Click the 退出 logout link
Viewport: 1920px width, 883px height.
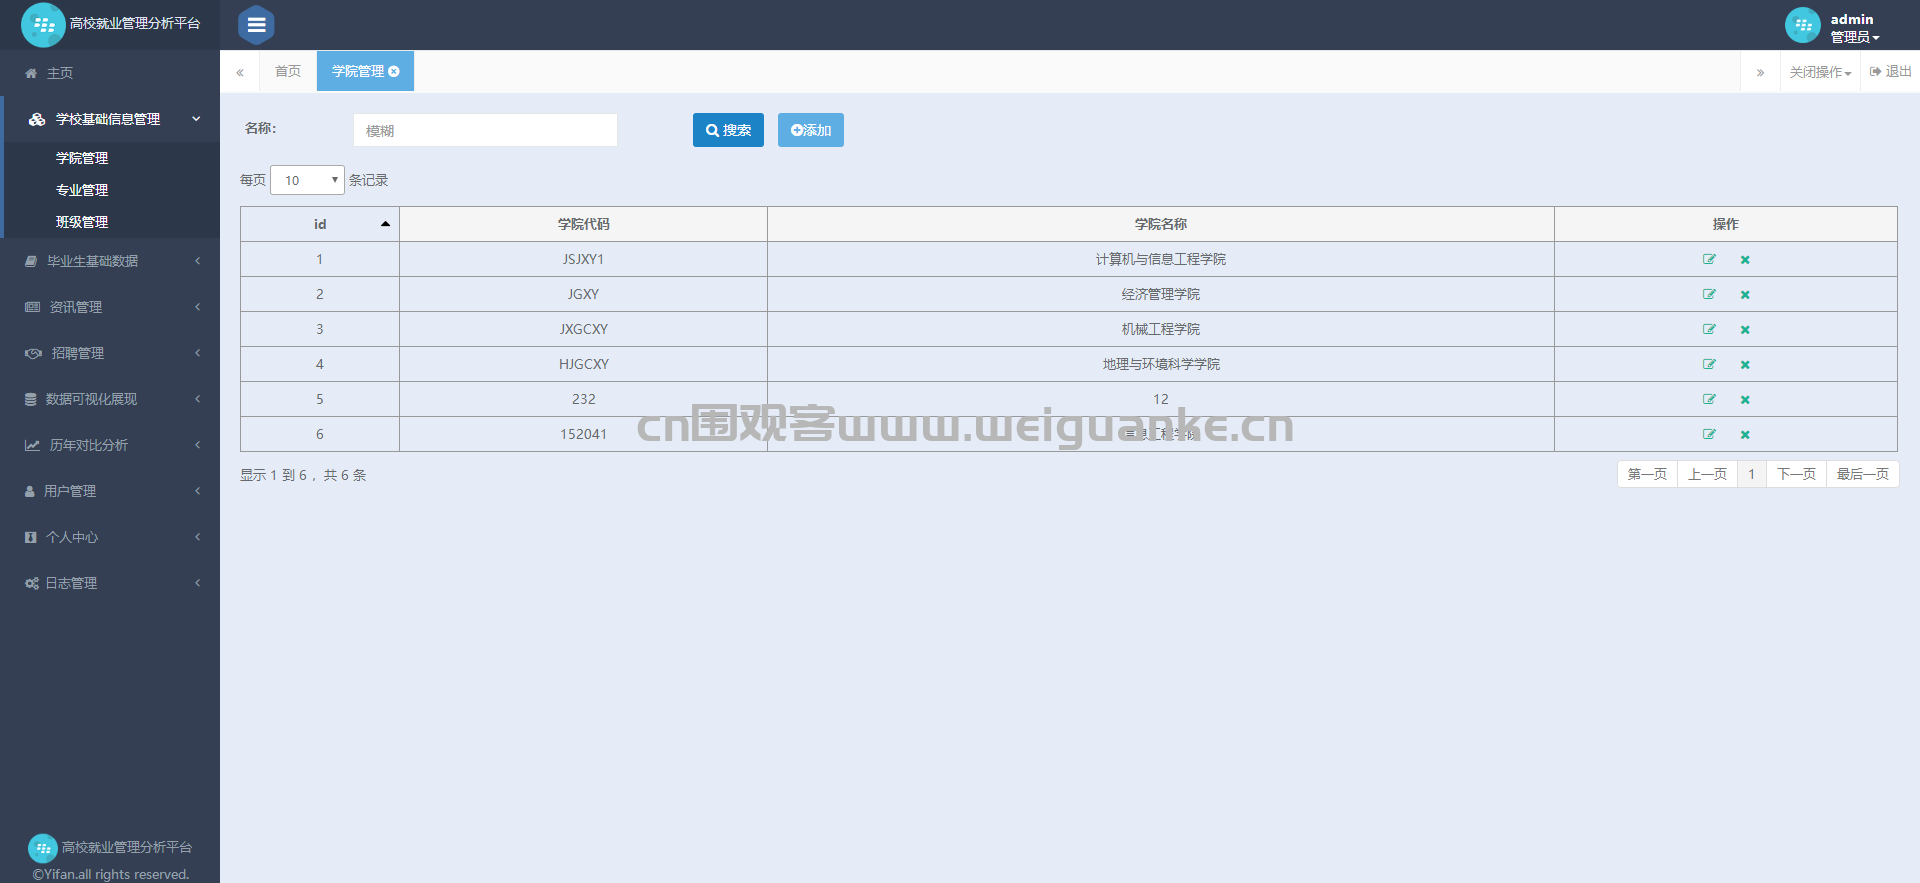click(x=1890, y=72)
